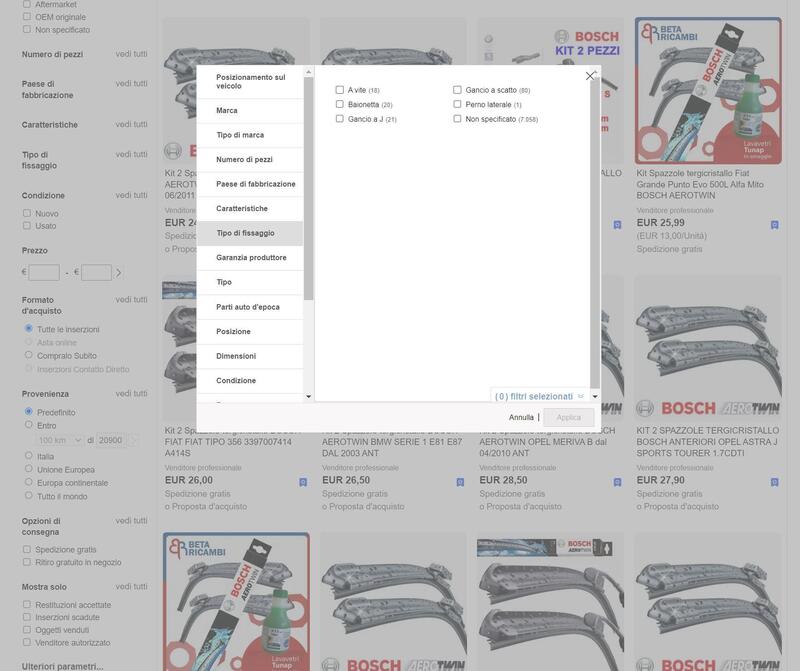Click the postal code field showing 20900
Image resolution: width=800 pixels, height=671 pixels.
pyautogui.click(x=111, y=440)
